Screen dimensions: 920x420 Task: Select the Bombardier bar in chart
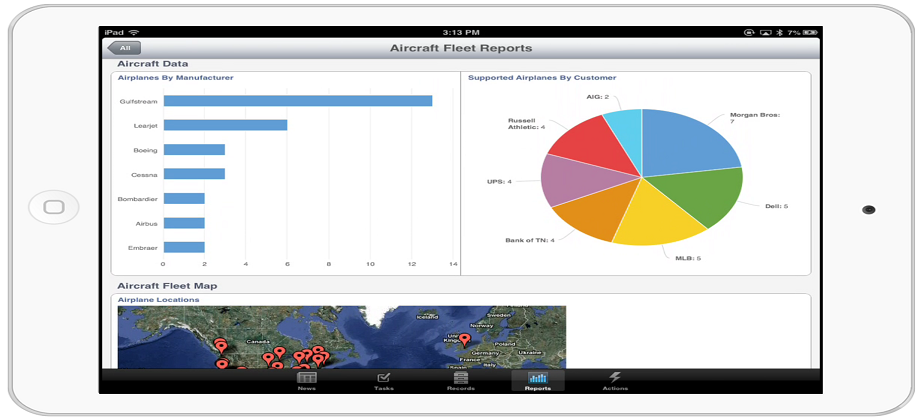coord(184,198)
